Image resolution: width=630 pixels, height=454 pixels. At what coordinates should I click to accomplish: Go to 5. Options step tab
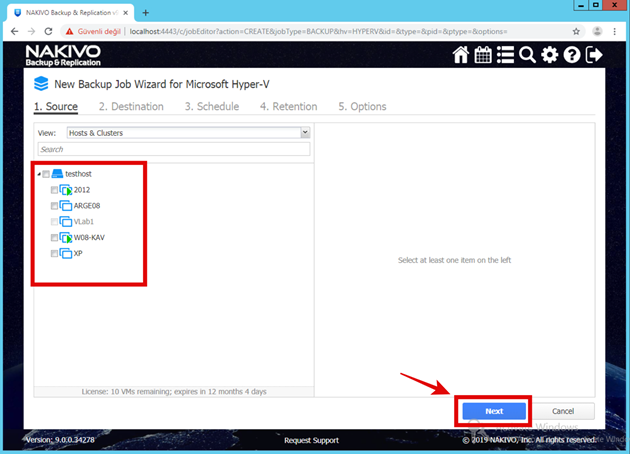tap(362, 106)
